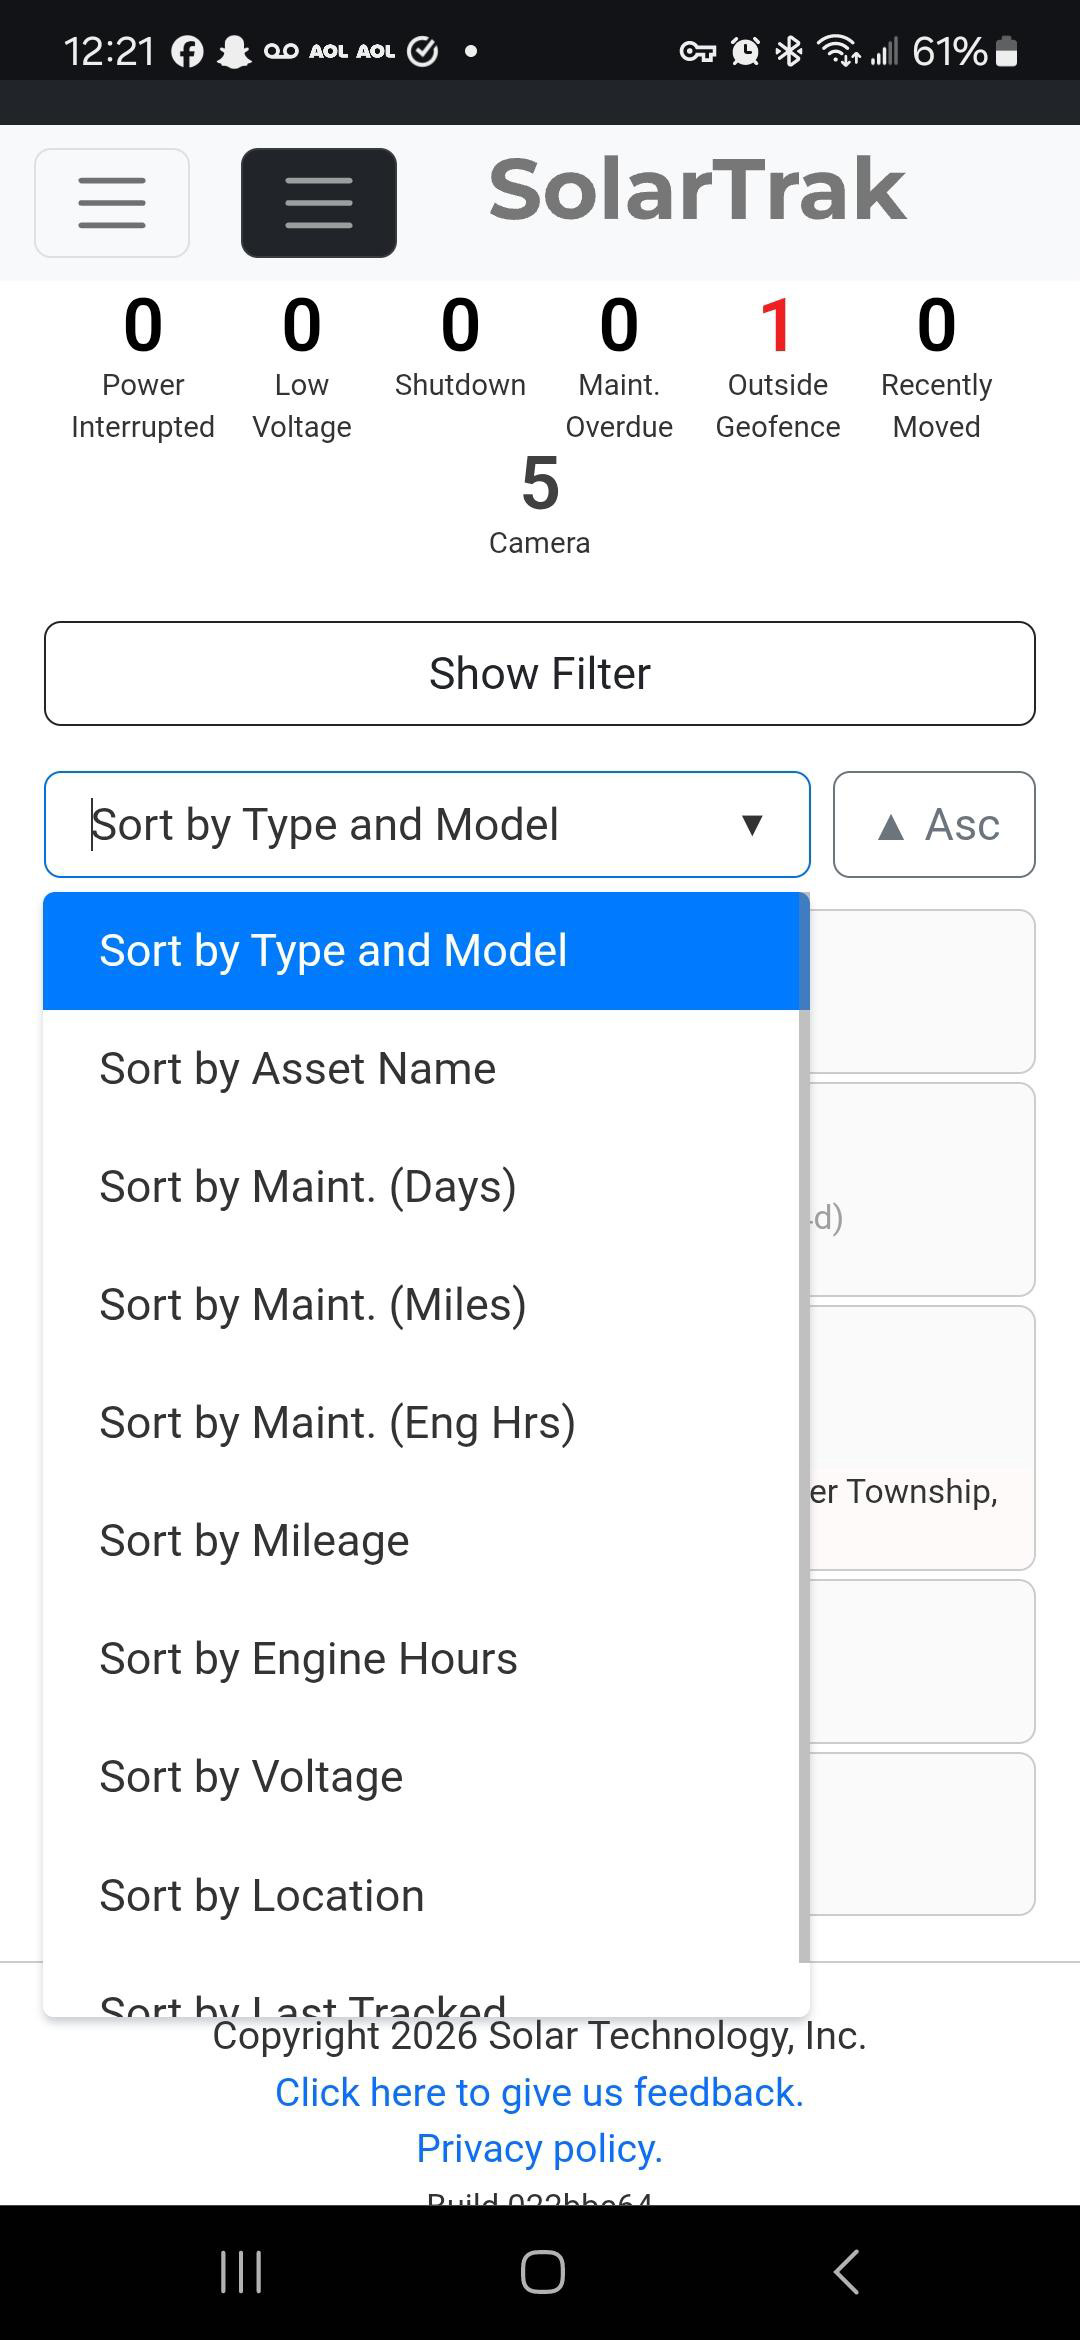Choose Sort by Voltage option

(x=251, y=1777)
